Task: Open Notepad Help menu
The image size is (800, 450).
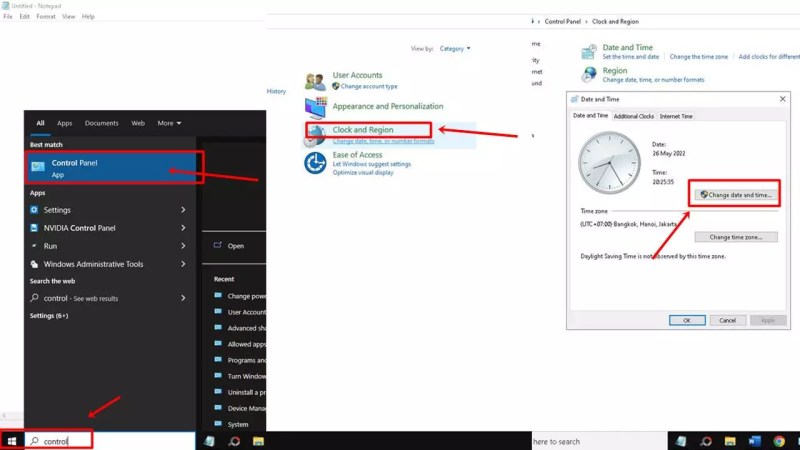Action: point(88,16)
